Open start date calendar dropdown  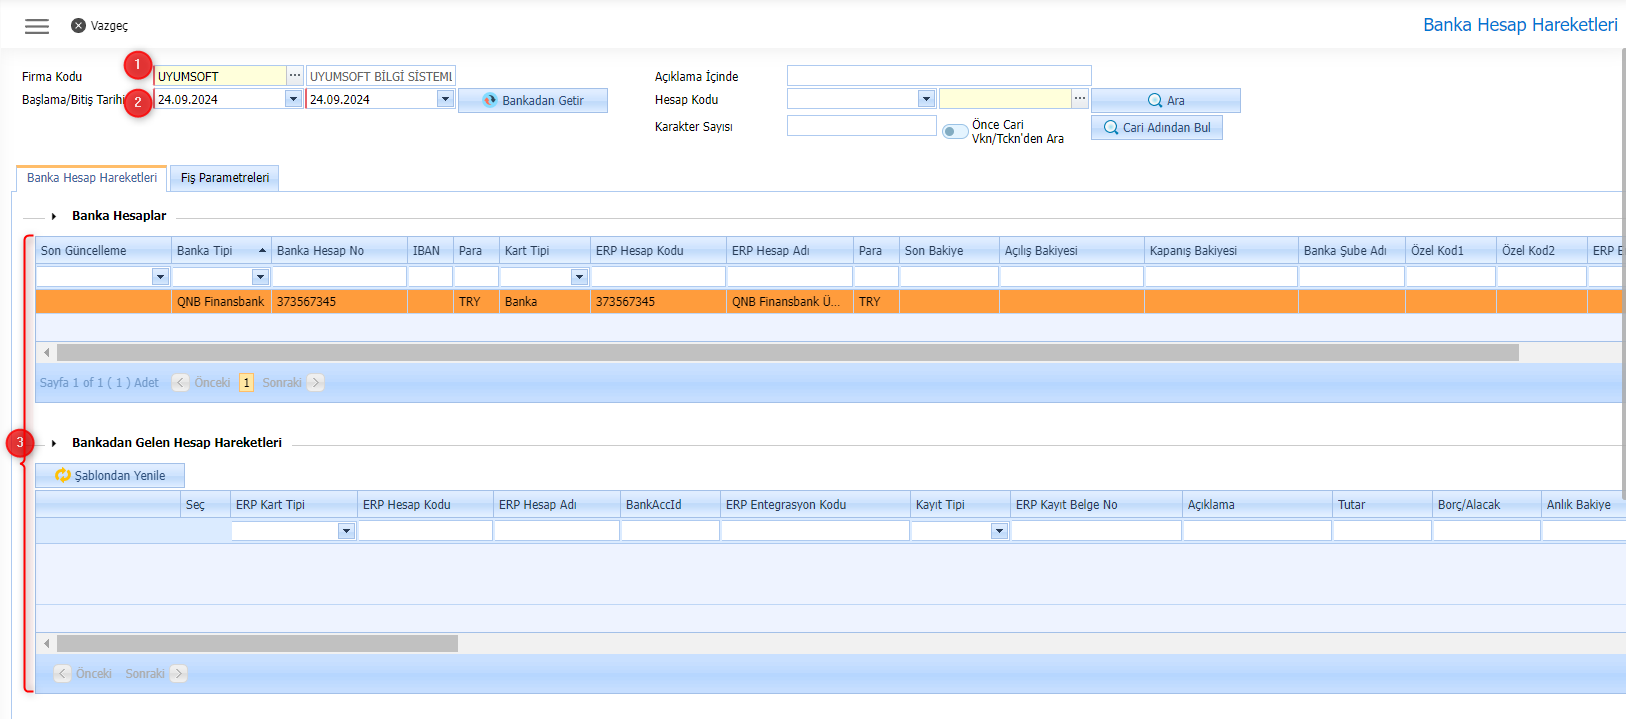pos(293,99)
